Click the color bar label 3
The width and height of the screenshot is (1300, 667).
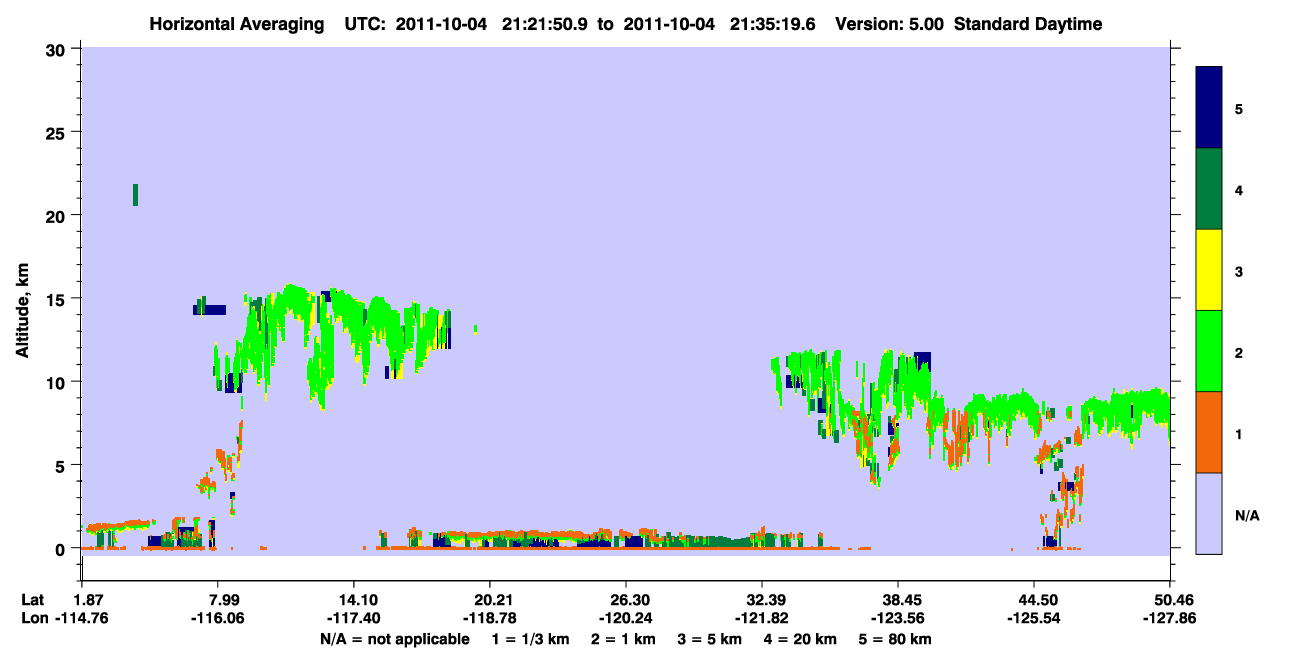(x=1238, y=271)
